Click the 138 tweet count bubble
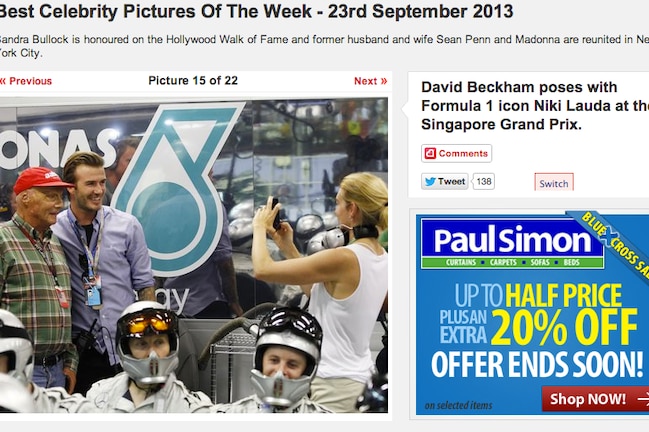Screen dimensions: 649x432 [483, 182]
